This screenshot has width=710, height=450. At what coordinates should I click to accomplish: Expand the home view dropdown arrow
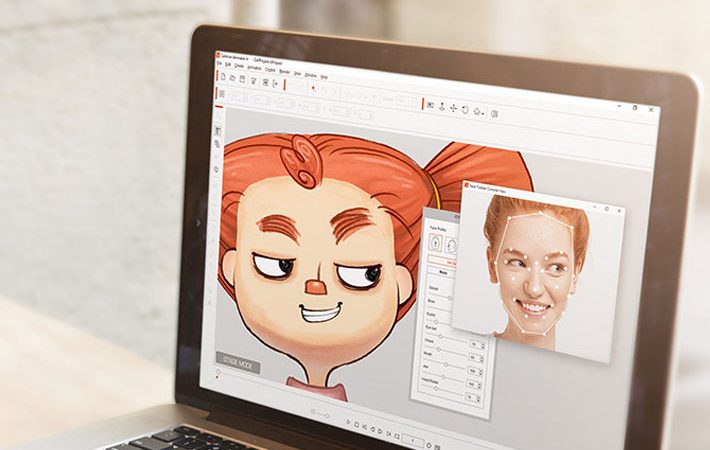click(483, 114)
